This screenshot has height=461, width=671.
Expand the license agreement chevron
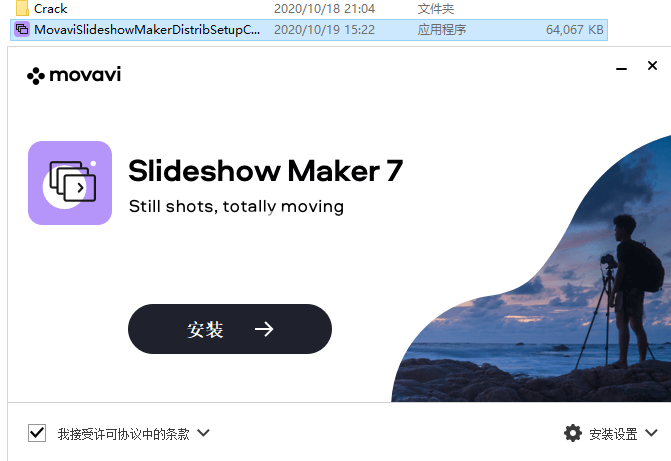(204, 433)
